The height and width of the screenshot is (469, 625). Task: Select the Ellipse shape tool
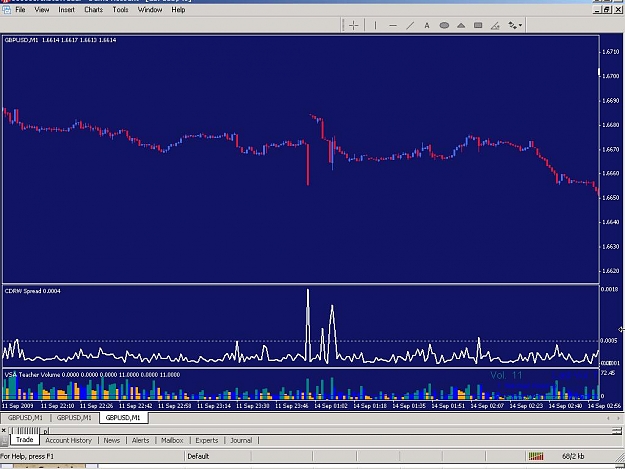click(444, 26)
